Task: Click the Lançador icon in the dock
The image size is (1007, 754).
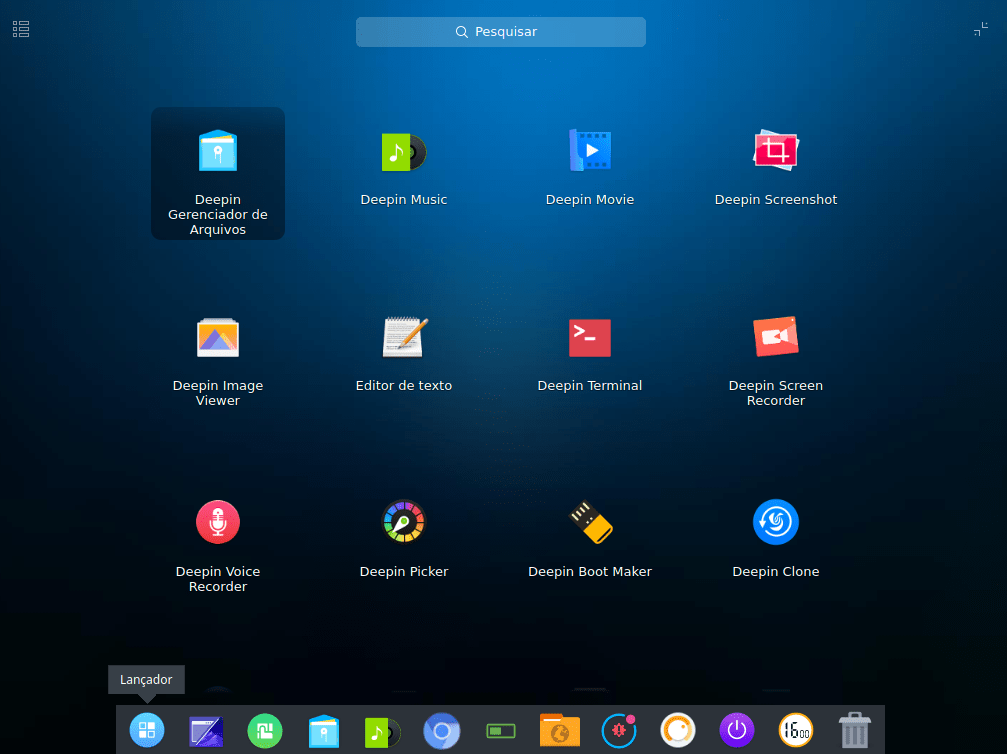Action: pos(147,730)
